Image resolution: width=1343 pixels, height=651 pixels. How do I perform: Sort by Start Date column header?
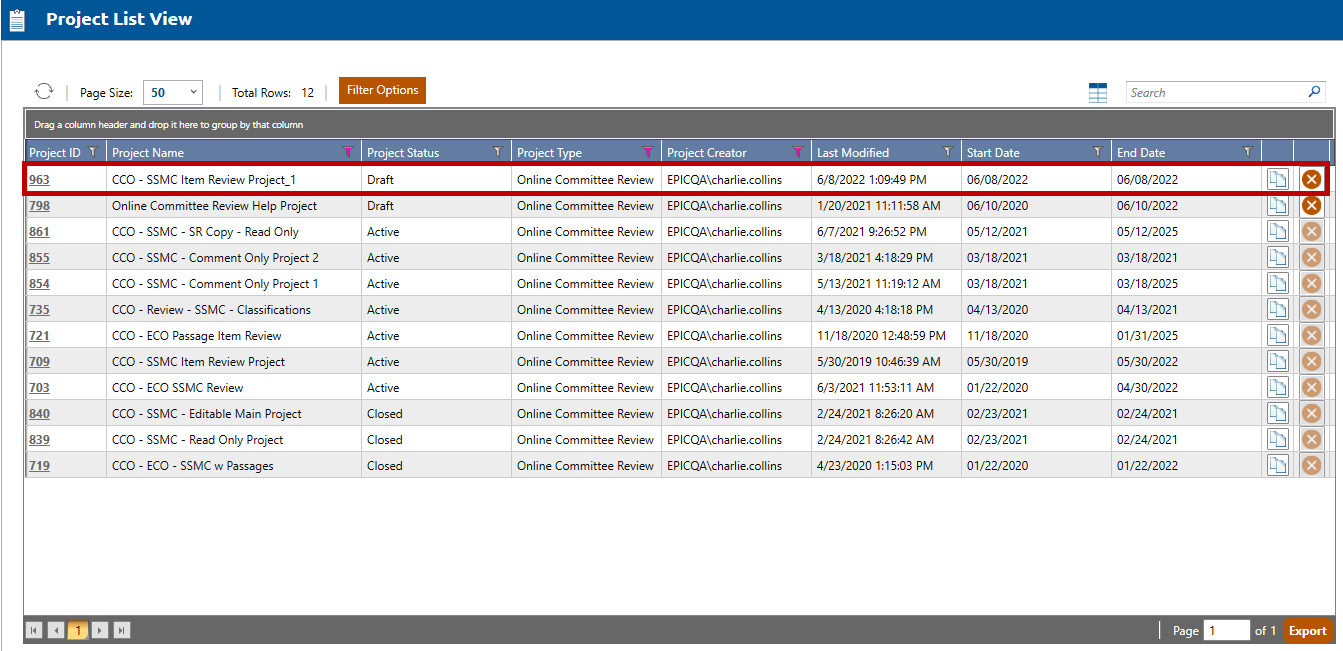pos(993,153)
